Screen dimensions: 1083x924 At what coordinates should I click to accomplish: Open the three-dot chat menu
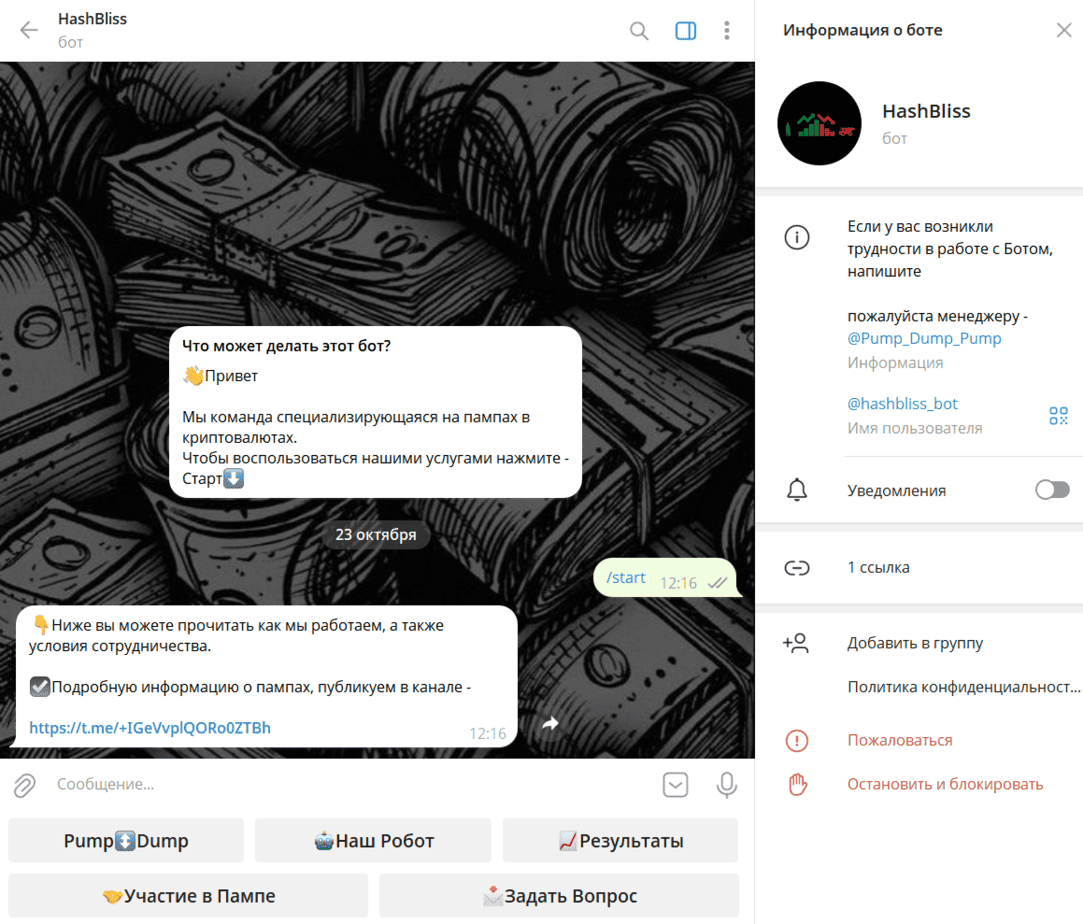(x=727, y=31)
